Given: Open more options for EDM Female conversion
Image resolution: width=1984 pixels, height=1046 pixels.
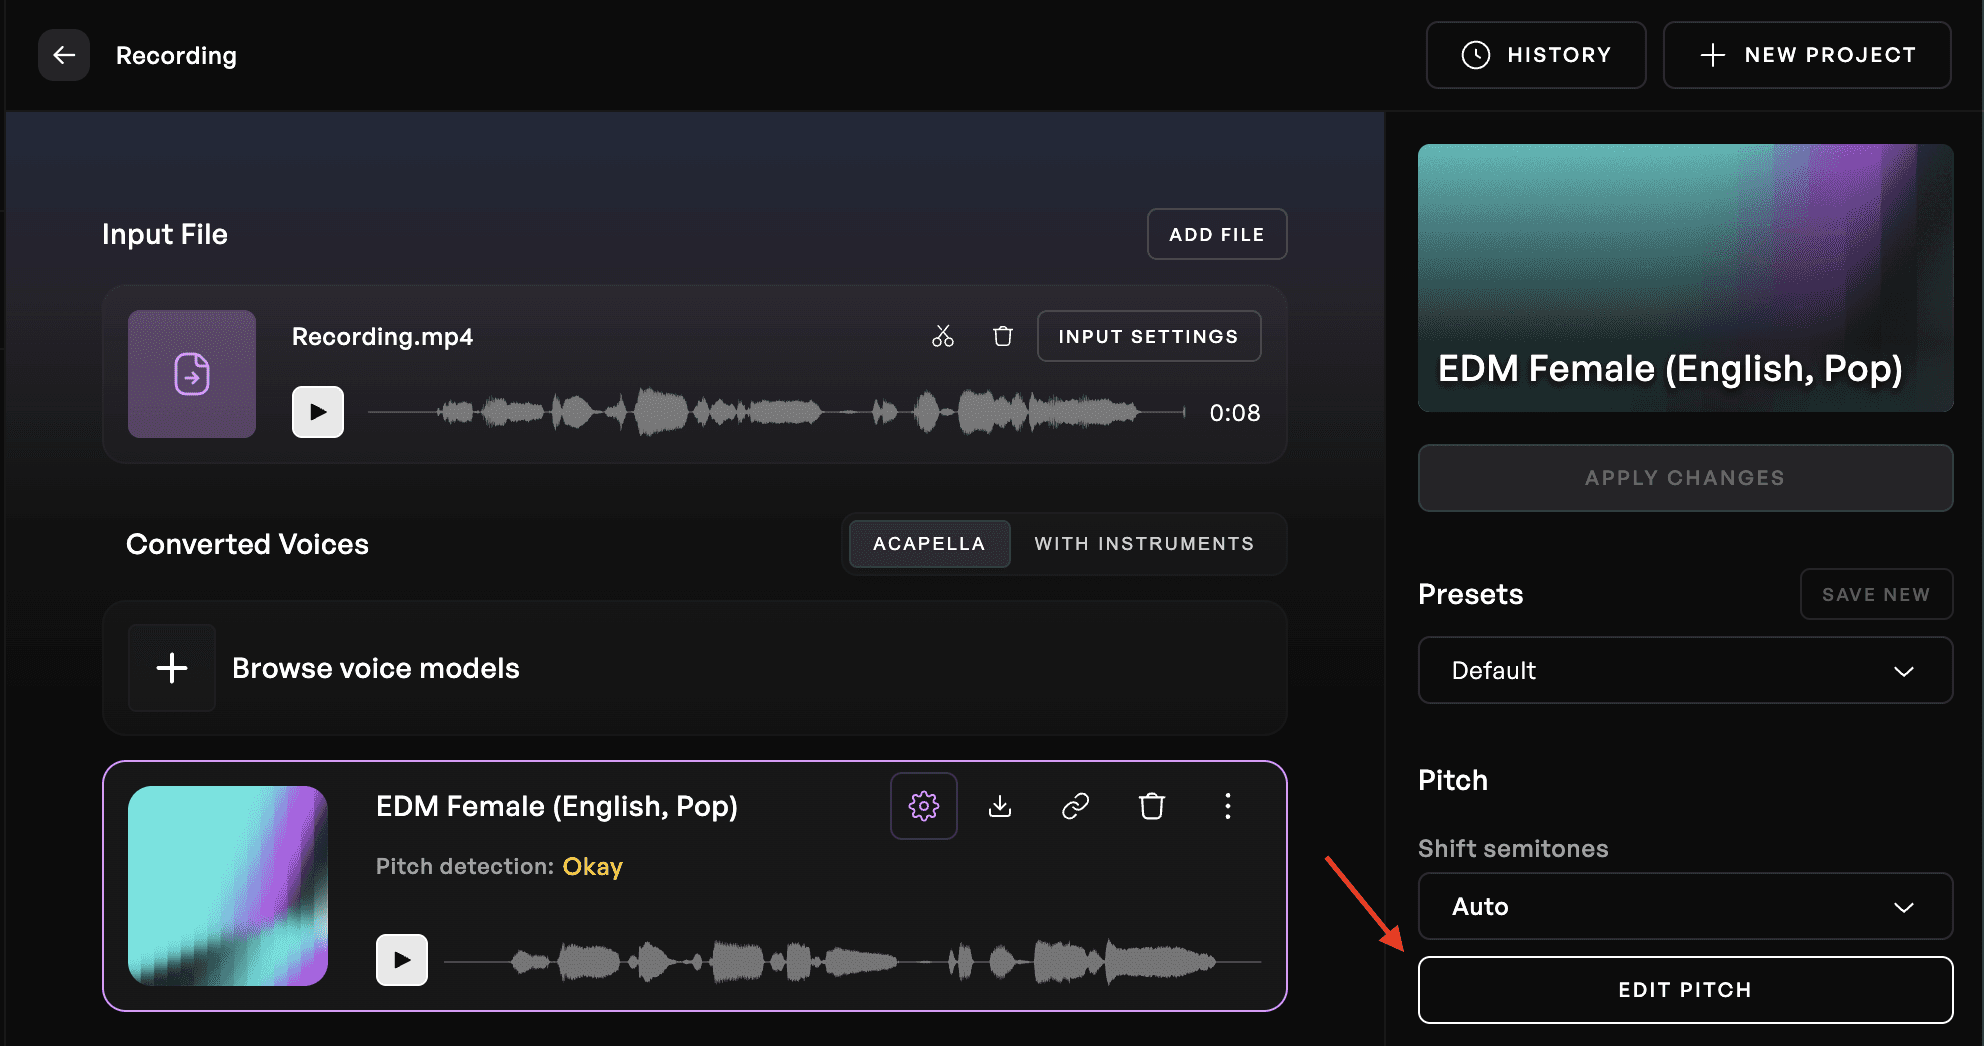Looking at the screenshot, I should (1228, 806).
